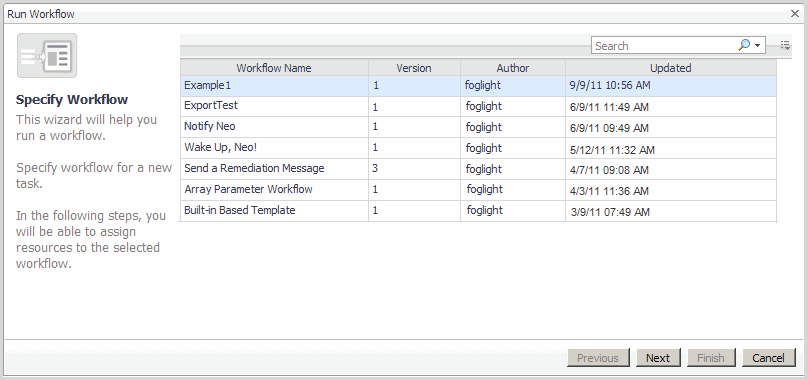The width and height of the screenshot is (807, 380).
Task: Sort by the Updated column header
Action: [670, 67]
